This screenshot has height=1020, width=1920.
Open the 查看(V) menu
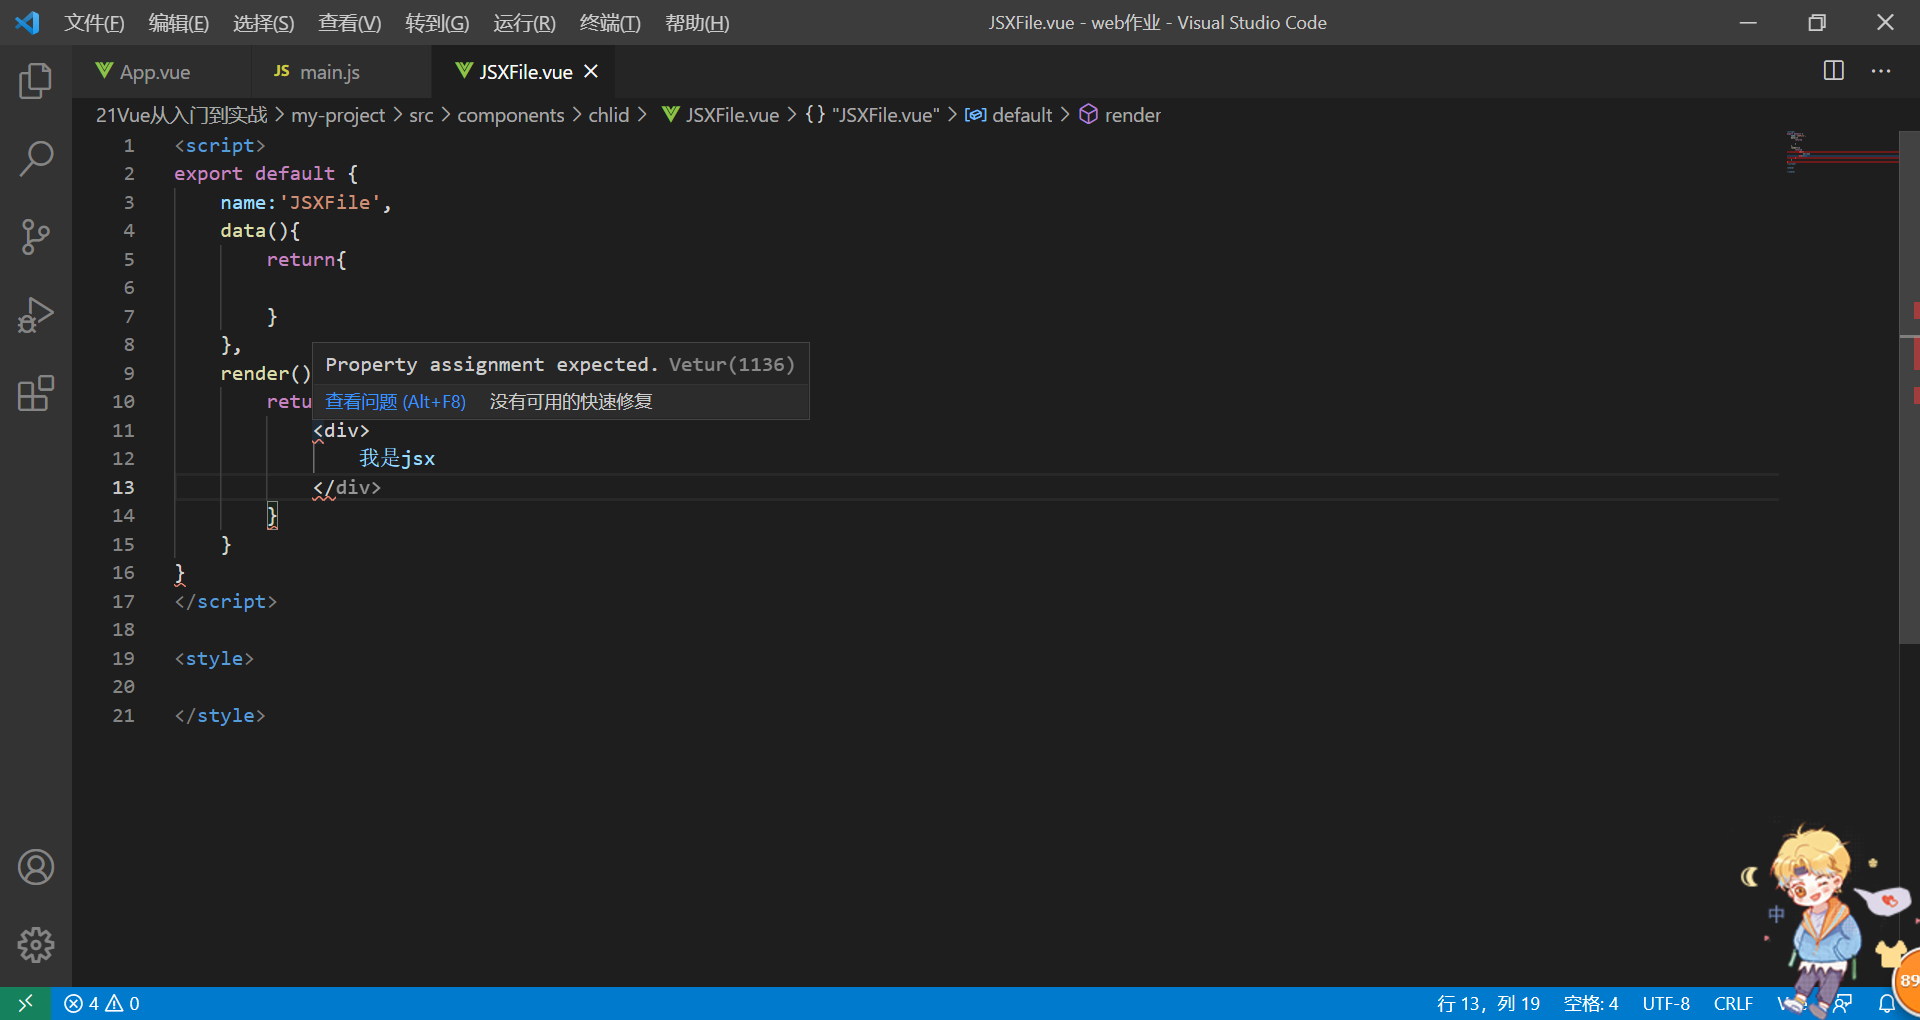(x=349, y=23)
